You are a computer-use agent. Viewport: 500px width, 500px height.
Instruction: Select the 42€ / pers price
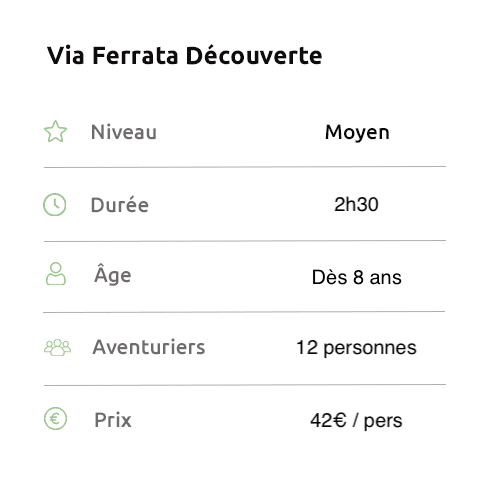[x=356, y=421]
